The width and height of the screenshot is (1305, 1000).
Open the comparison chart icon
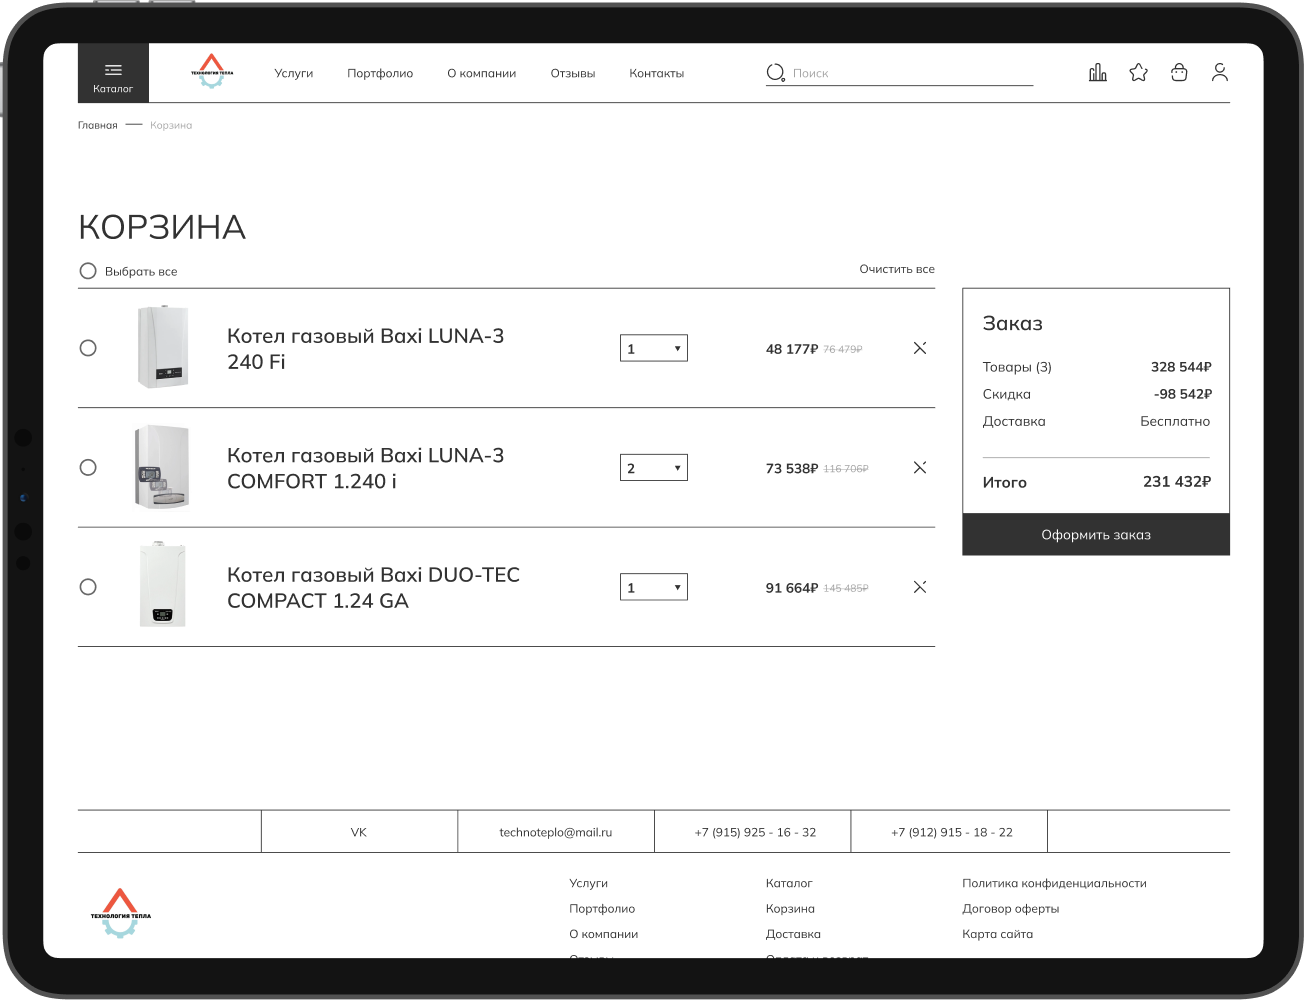tap(1098, 72)
